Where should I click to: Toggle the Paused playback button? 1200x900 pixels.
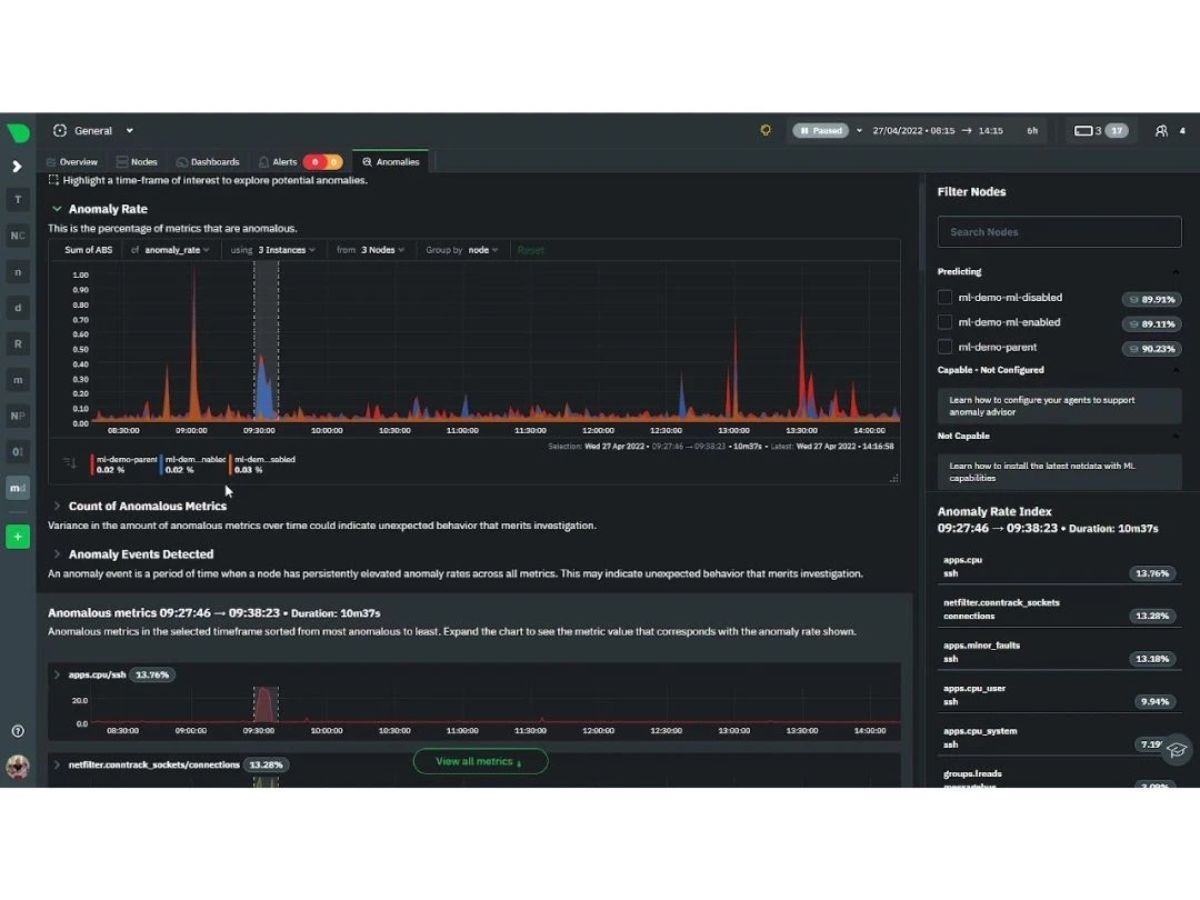point(820,131)
